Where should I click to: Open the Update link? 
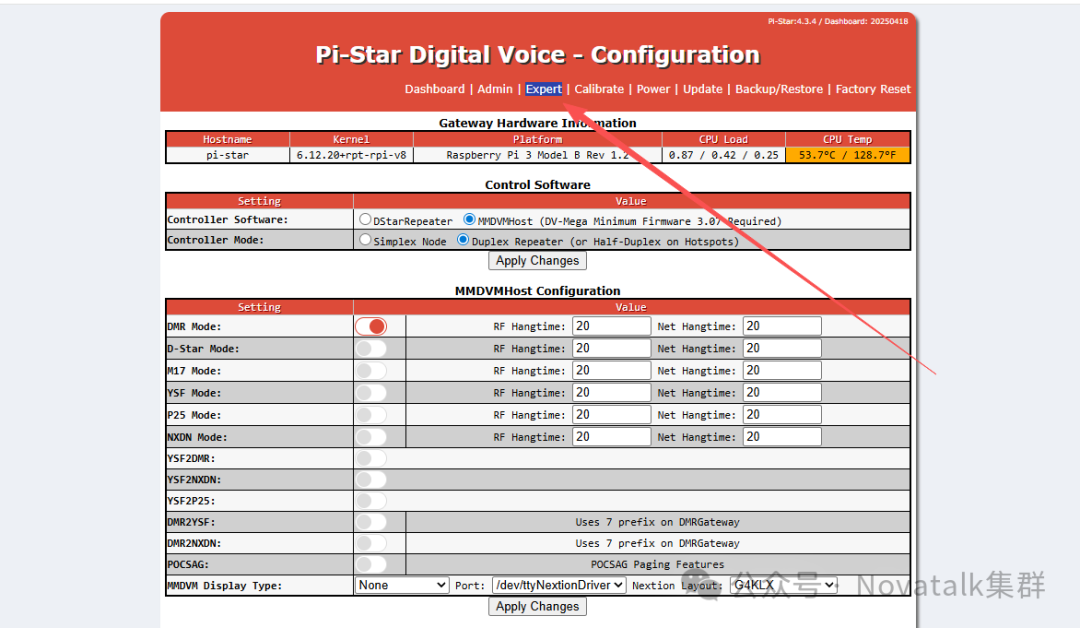pyautogui.click(x=703, y=89)
